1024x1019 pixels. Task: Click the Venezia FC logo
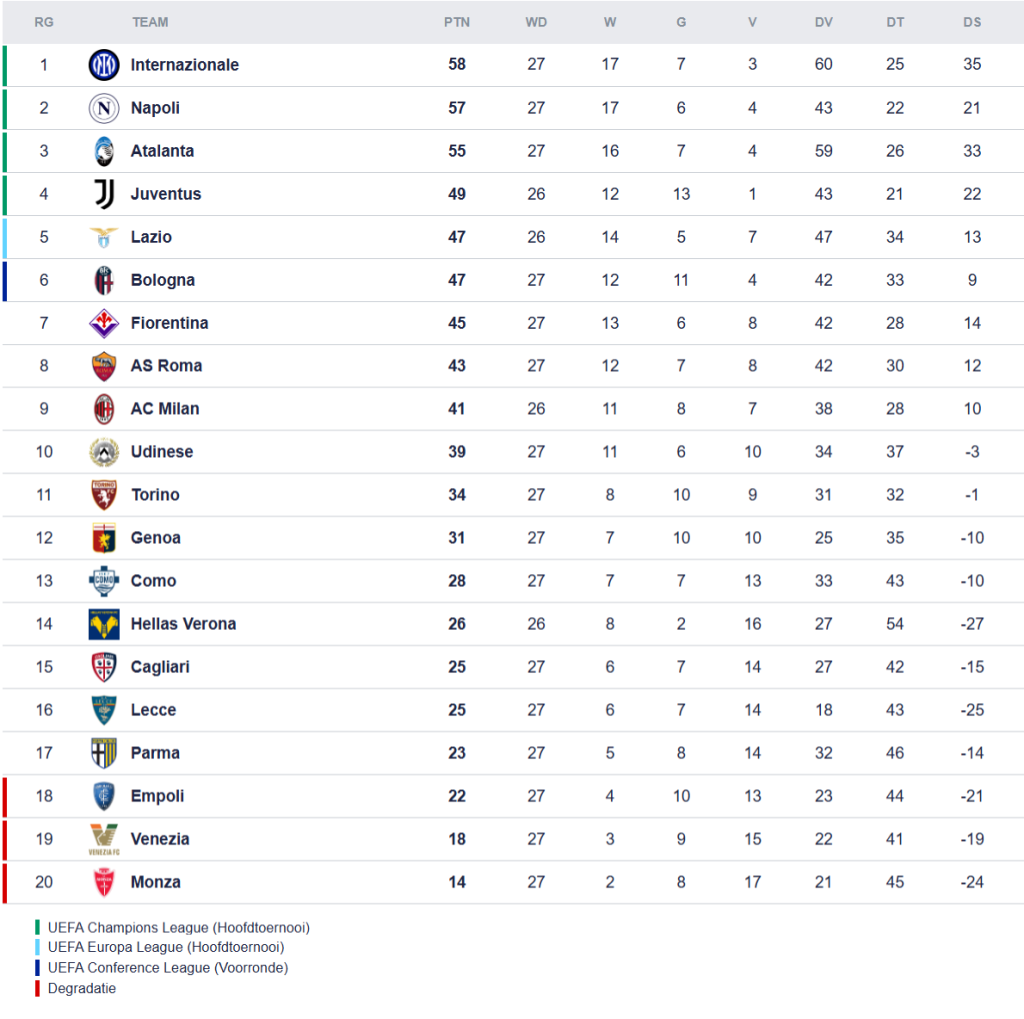coord(104,839)
